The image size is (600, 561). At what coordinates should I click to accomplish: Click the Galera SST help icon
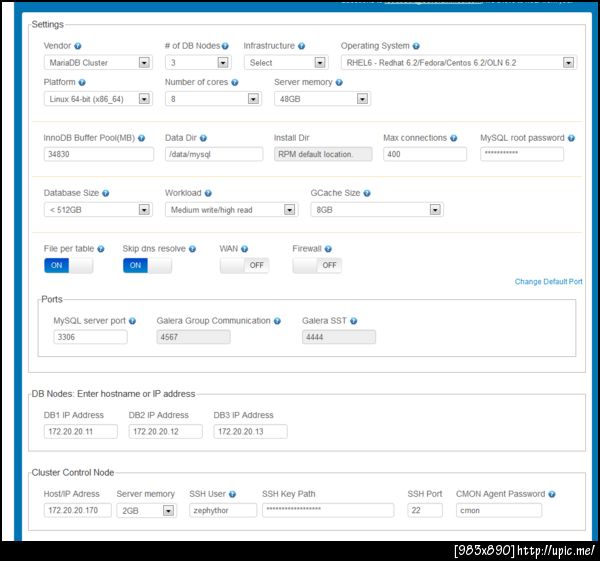click(x=354, y=321)
